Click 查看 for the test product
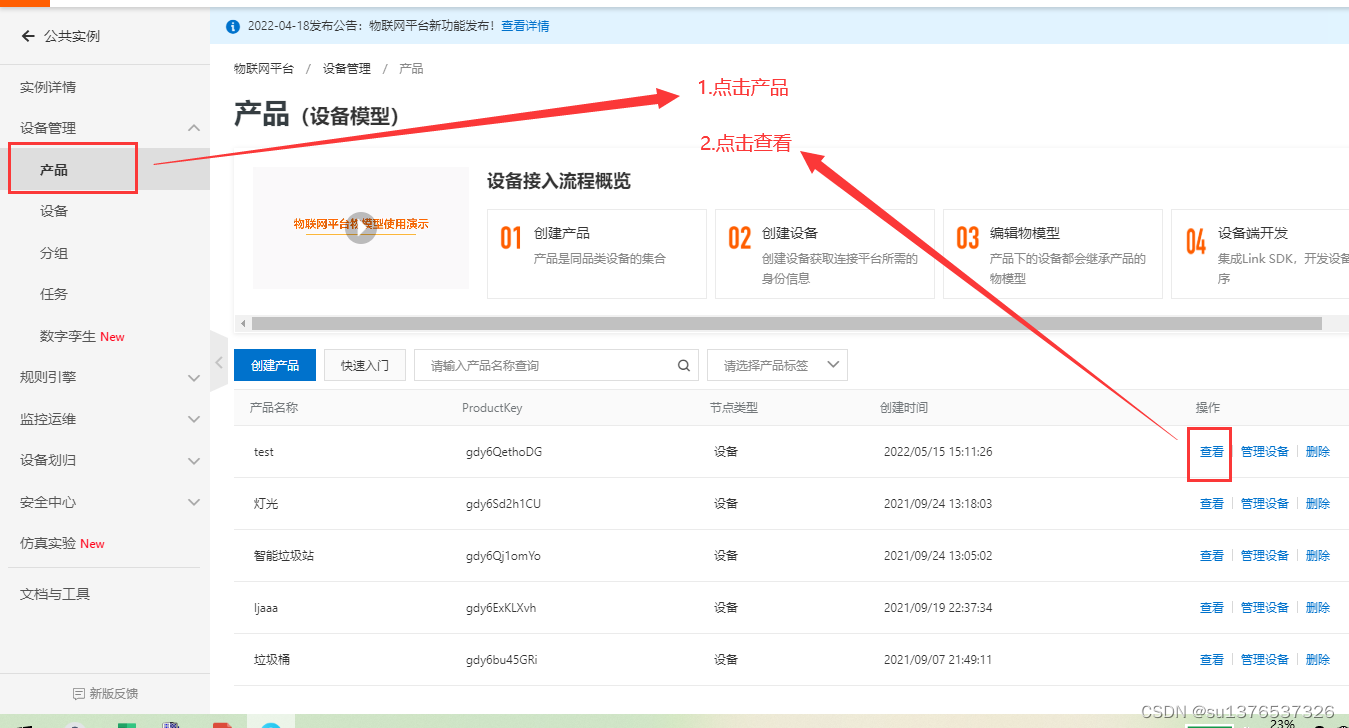This screenshot has height=728, width=1349. pyautogui.click(x=1212, y=452)
